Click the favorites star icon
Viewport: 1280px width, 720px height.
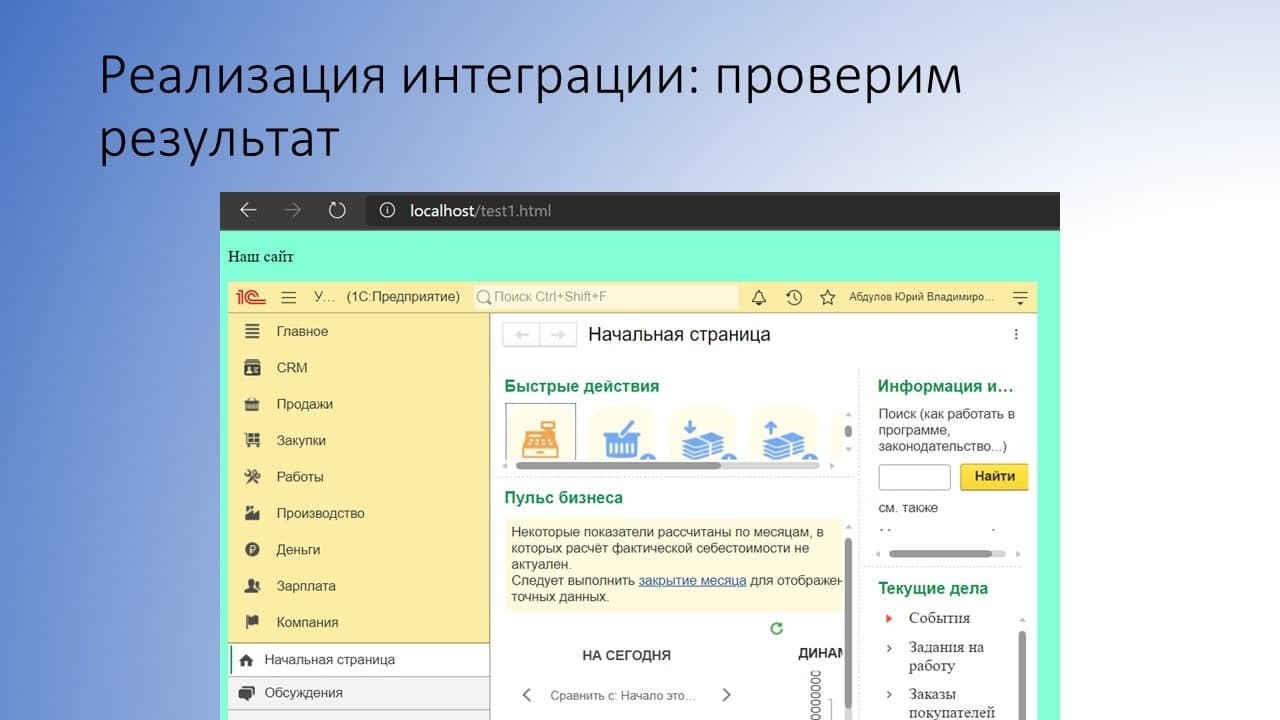(x=827, y=297)
